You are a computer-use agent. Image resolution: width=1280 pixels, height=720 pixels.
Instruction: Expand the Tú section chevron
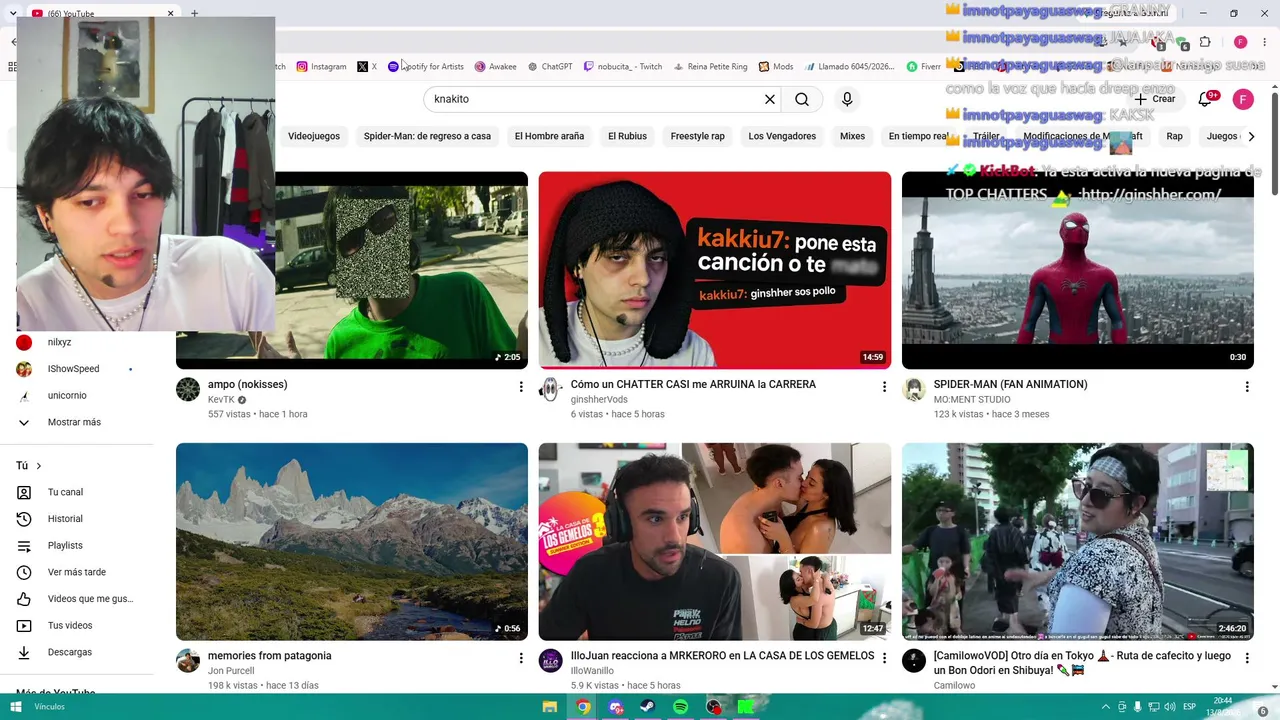pos(39,466)
